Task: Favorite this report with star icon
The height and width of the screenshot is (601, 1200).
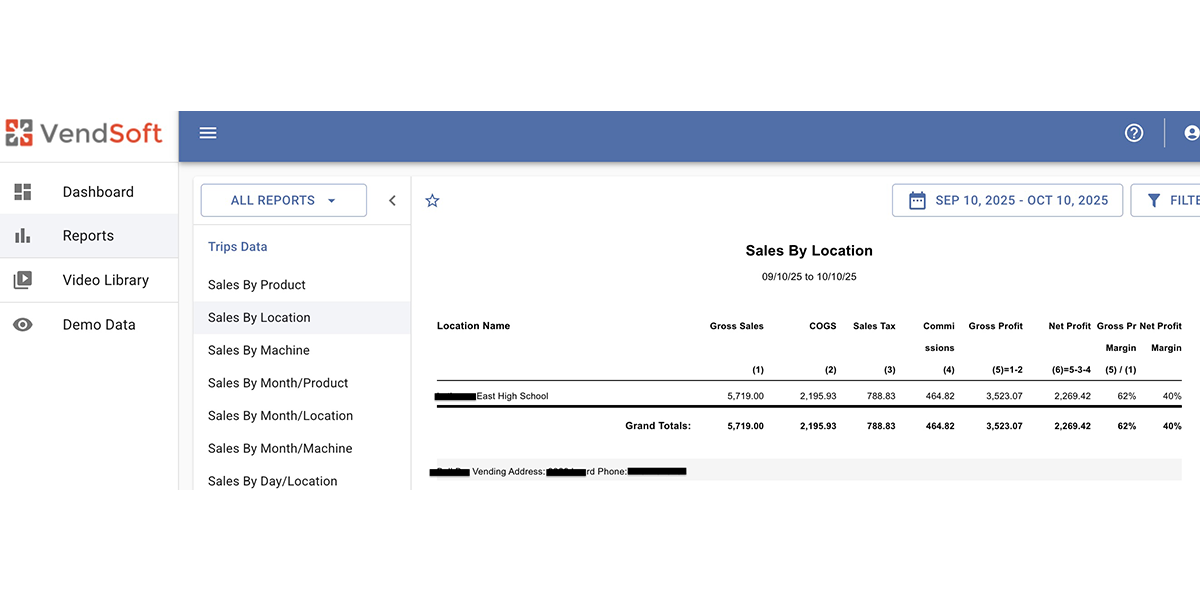Action: (432, 201)
